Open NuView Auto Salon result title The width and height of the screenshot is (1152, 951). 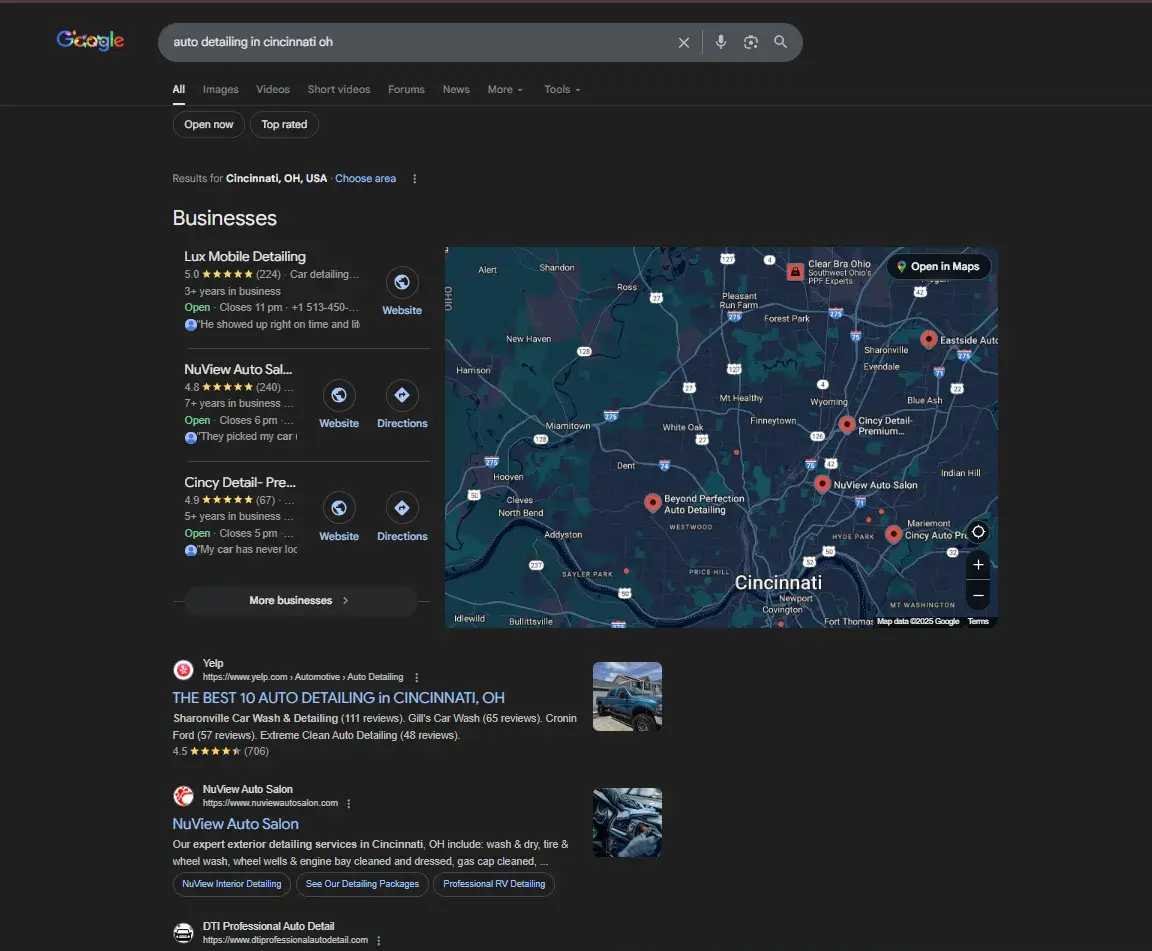[235, 824]
